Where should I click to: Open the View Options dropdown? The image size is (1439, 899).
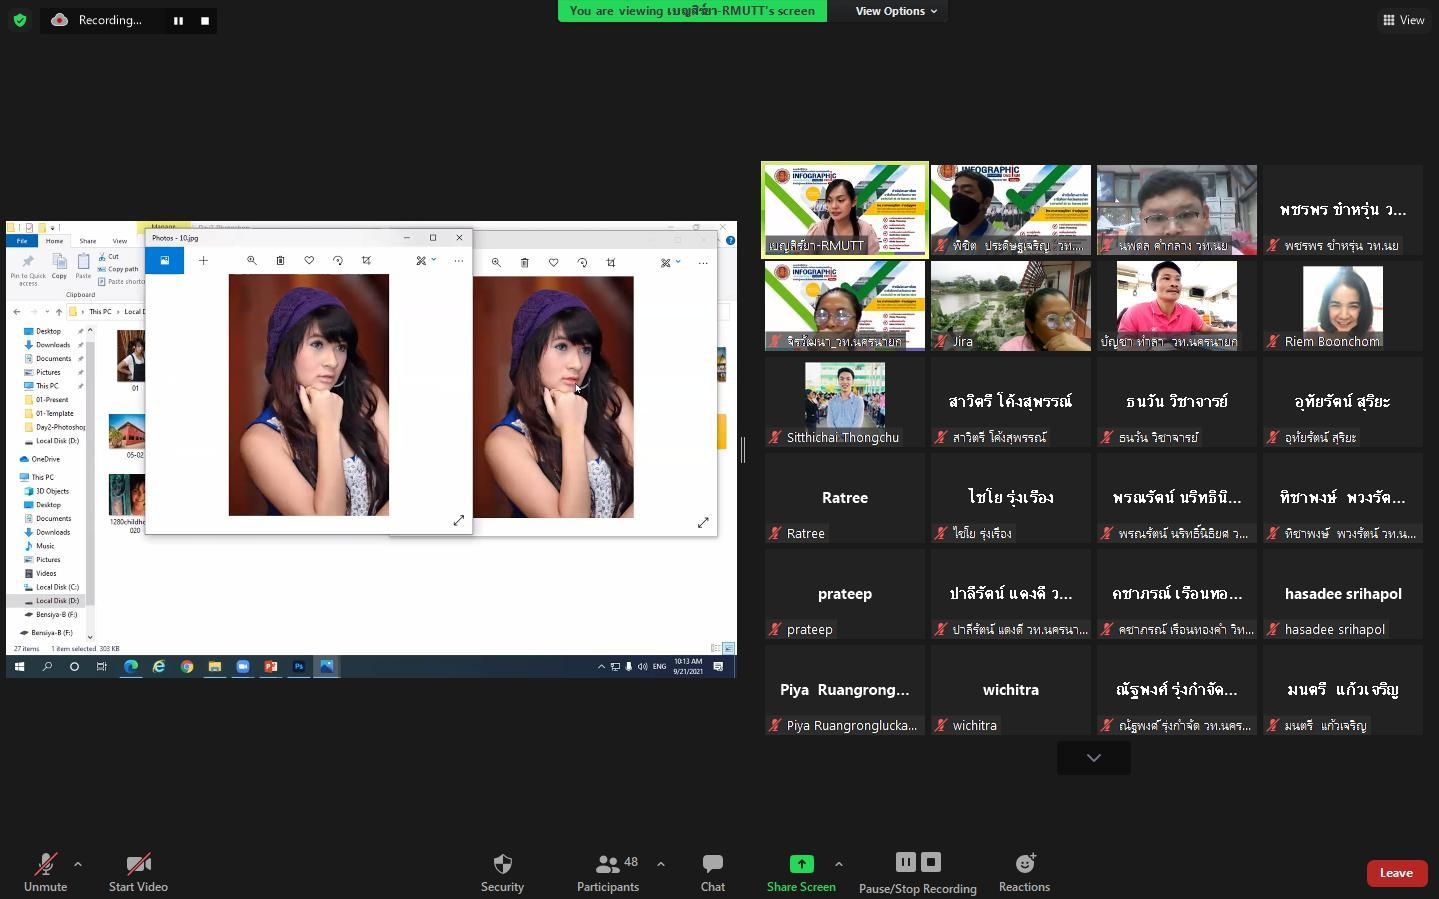tap(896, 11)
